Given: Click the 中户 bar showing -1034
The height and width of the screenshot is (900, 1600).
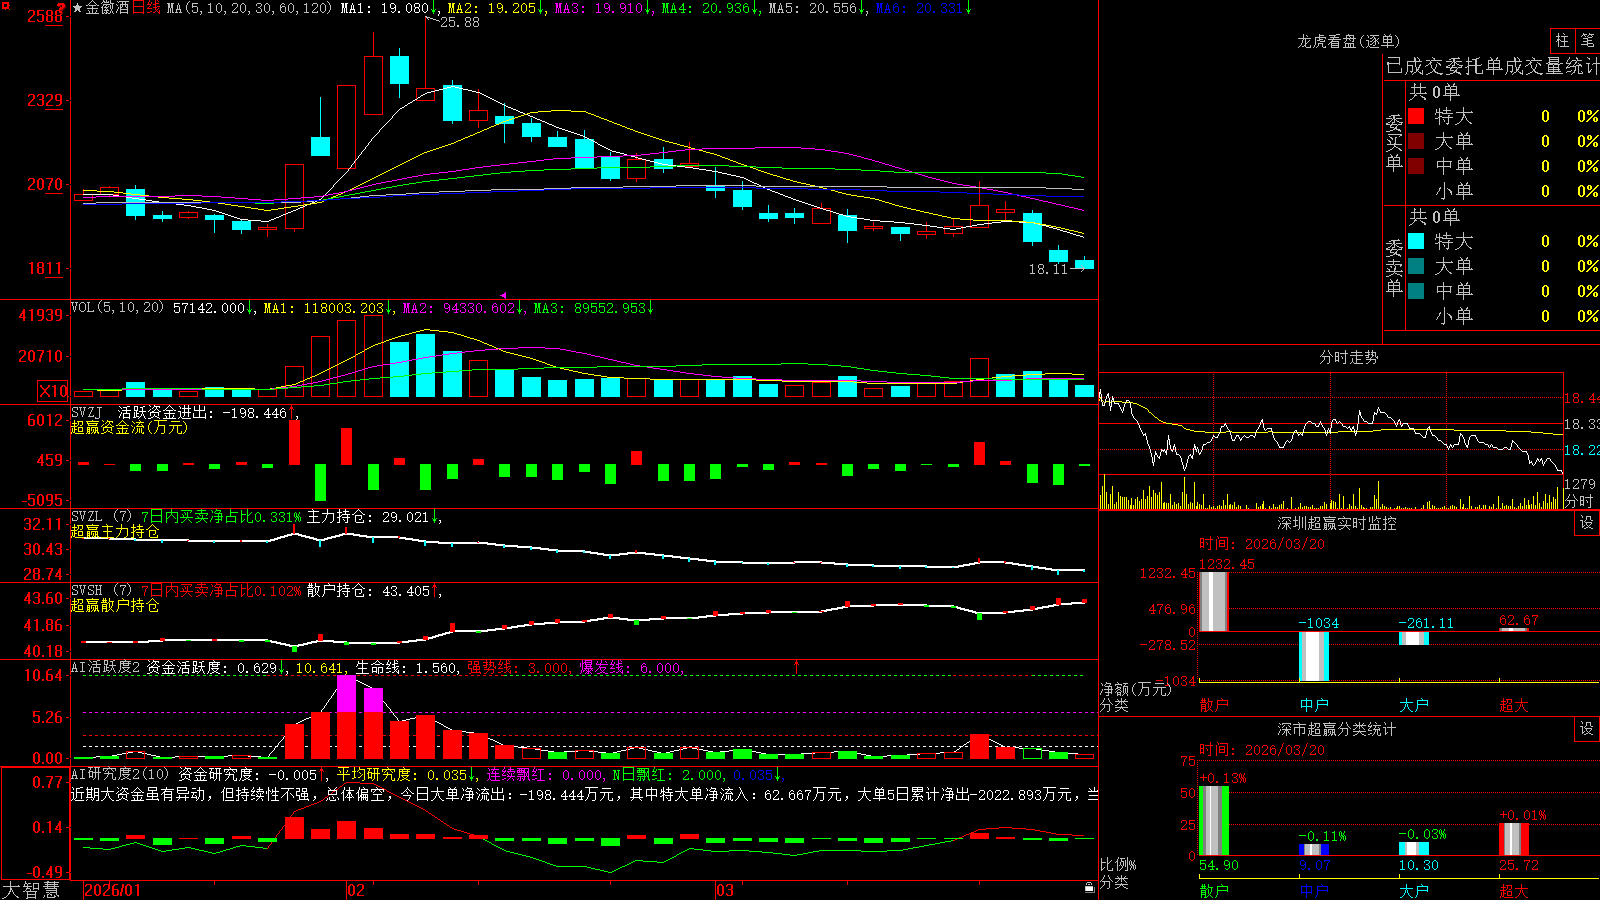Looking at the screenshot, I should point(1314,656).
